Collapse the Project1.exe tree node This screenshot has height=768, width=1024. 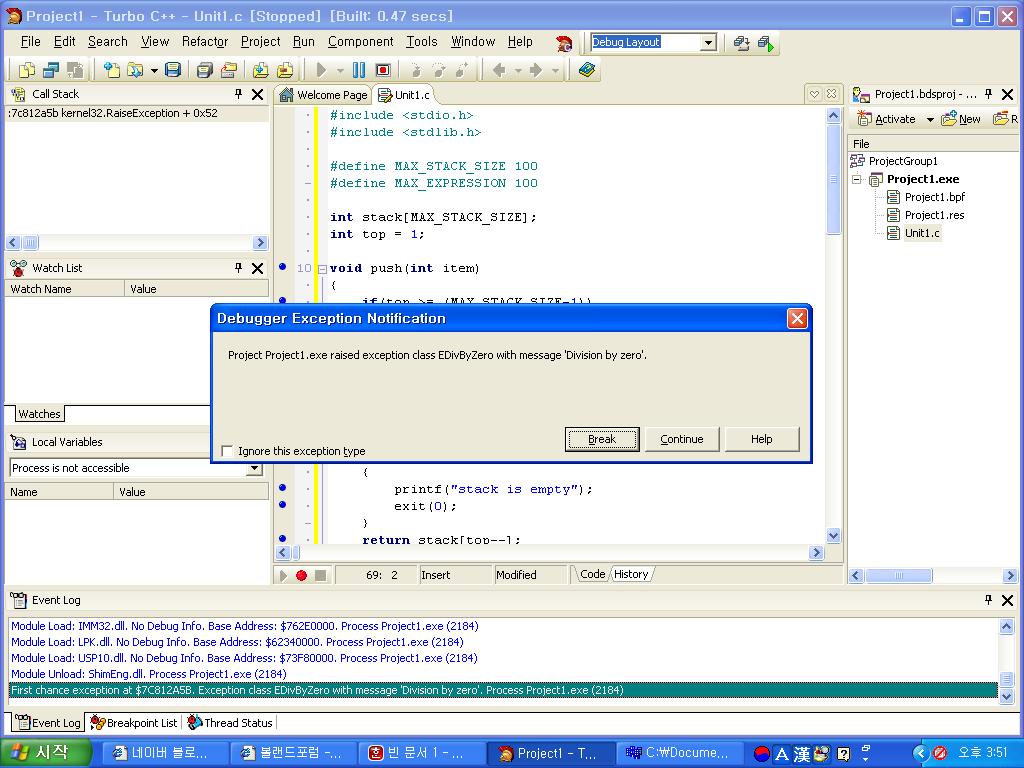857,179
